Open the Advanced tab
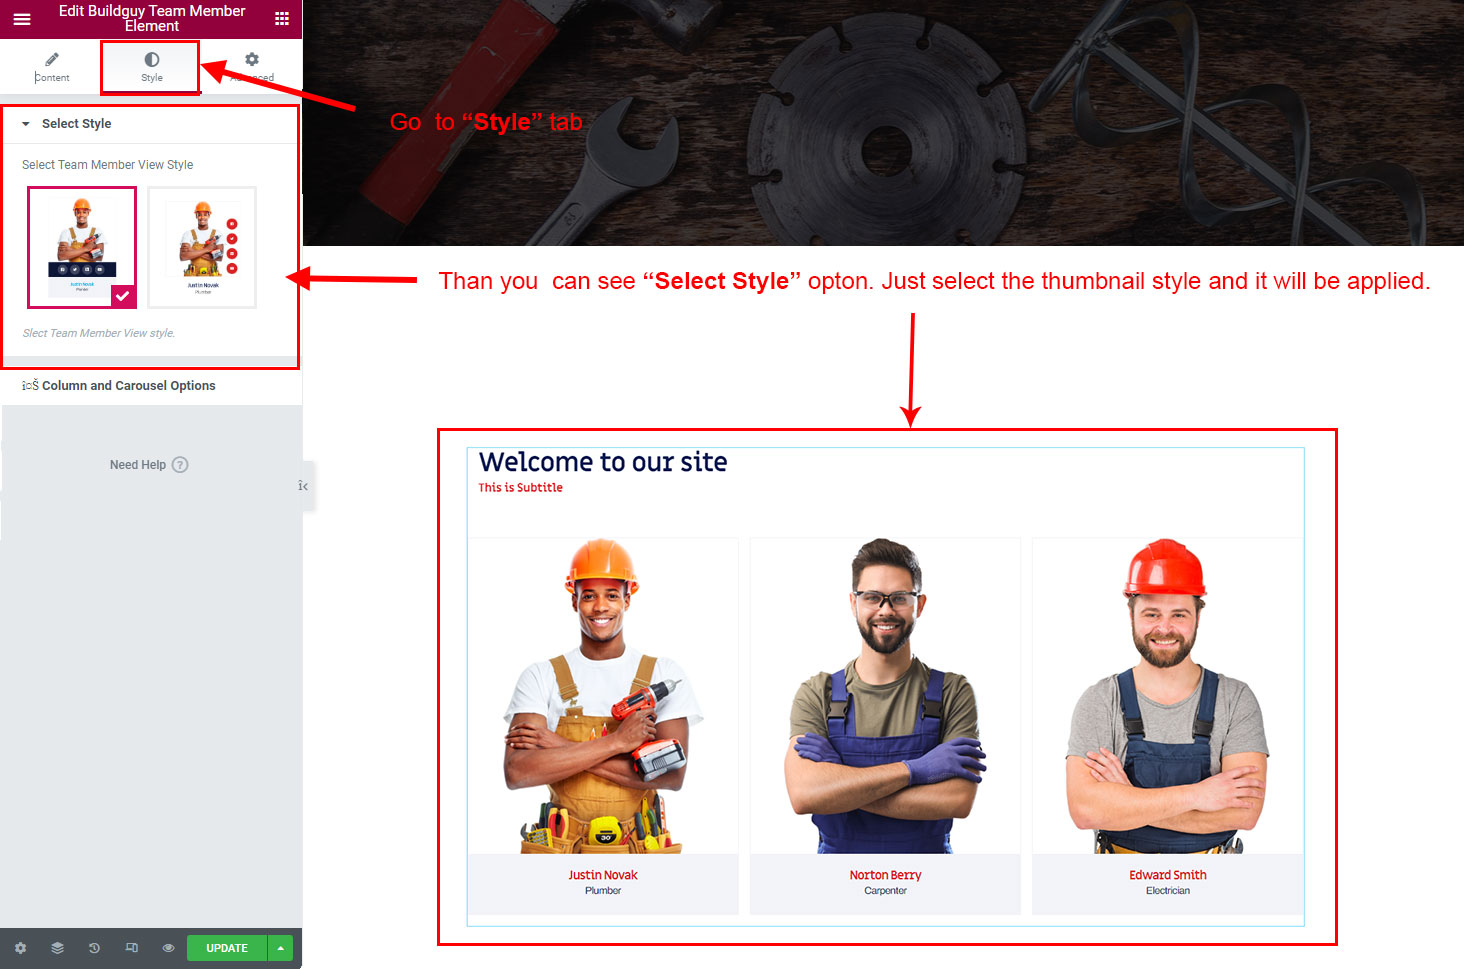 [x=252, y=67]
